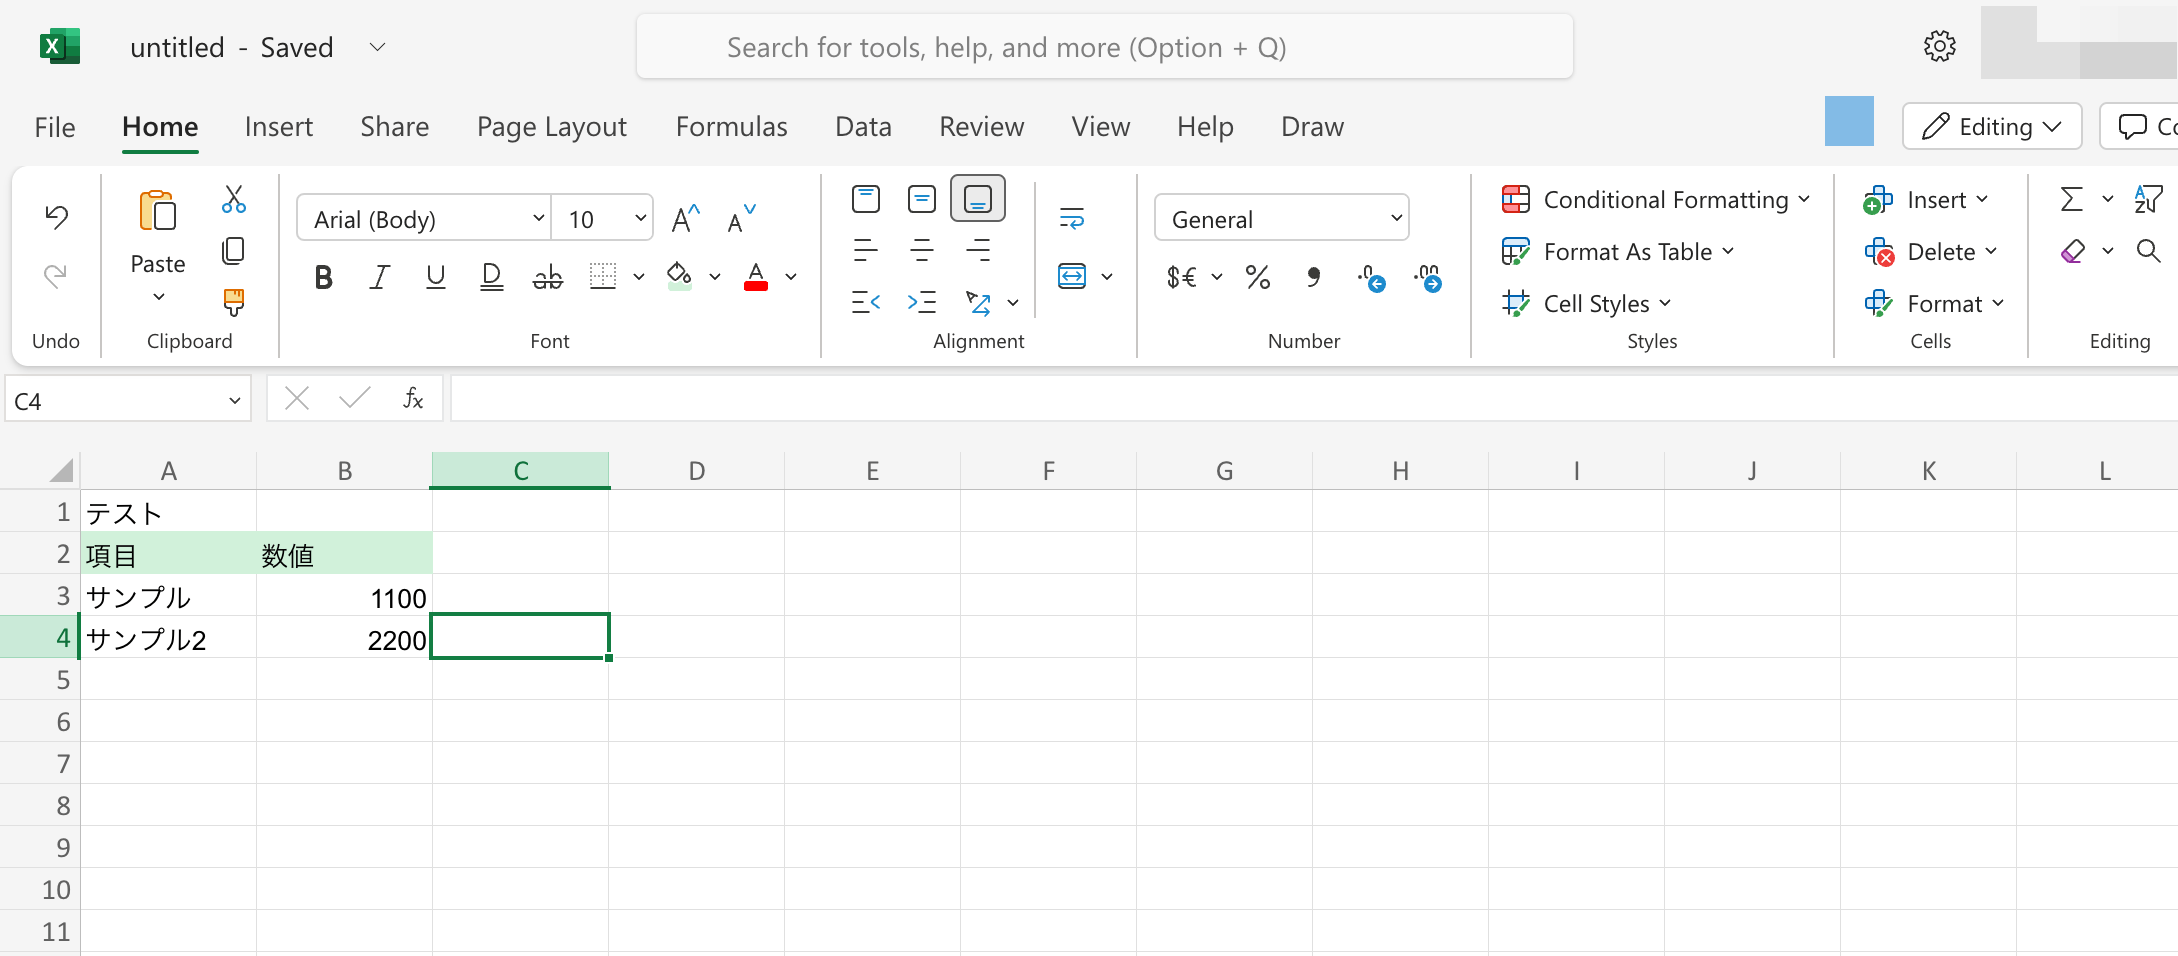
Task: Open the Page Layout tab
Action: tap(551, 127)
